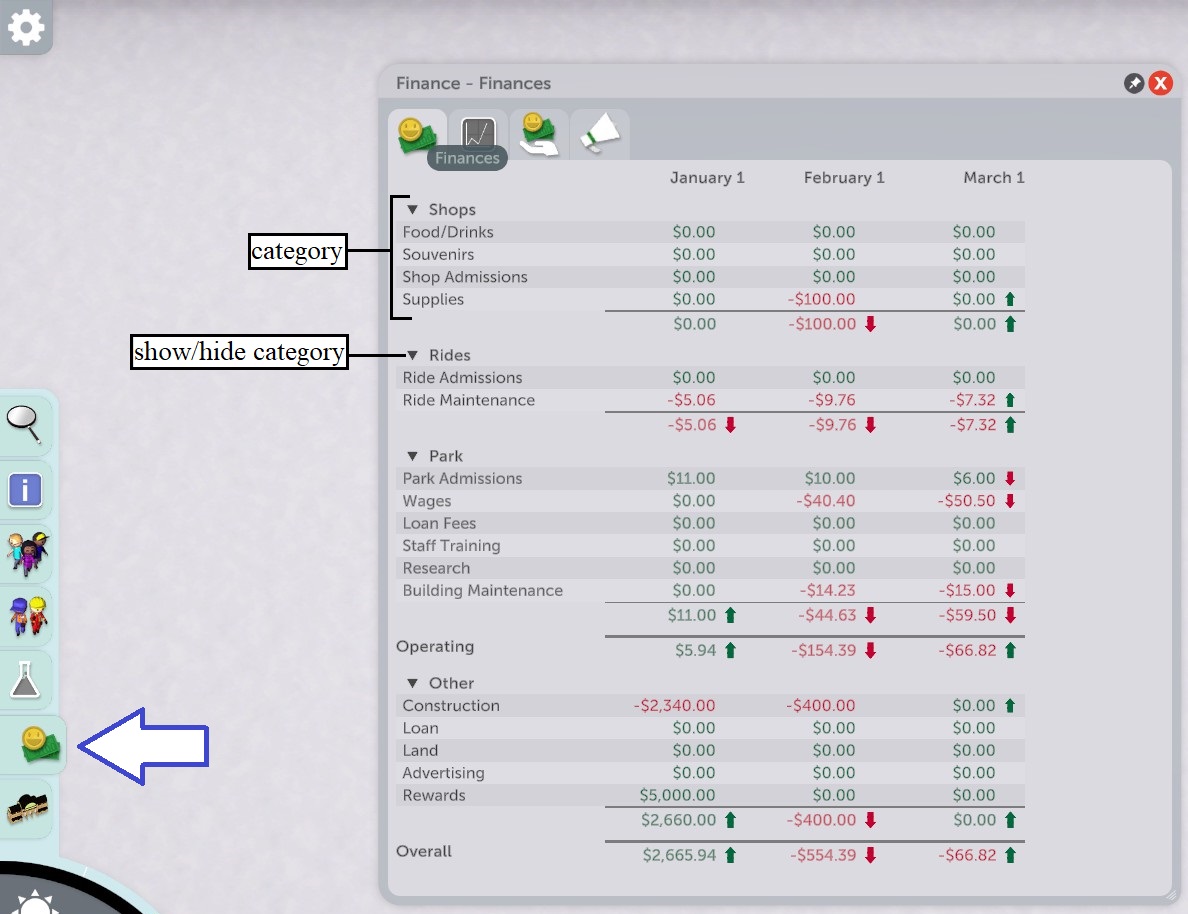This screenshot has height=914, width=1188.
Task: Click the Other January subtotal $2,660.00
Action: pos(678,820)
